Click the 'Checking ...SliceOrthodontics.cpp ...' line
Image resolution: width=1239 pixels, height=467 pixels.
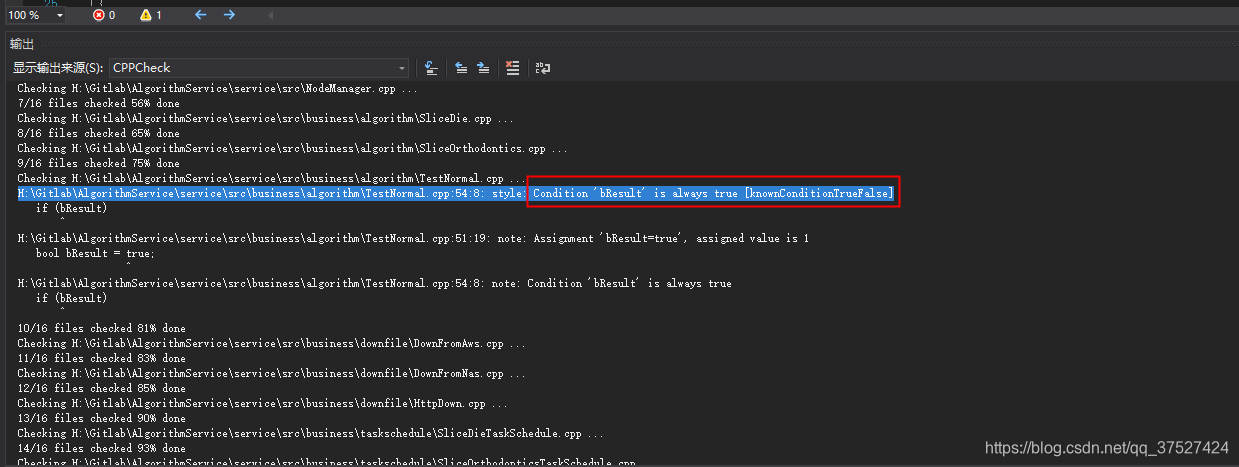click(x=292, y=148)
